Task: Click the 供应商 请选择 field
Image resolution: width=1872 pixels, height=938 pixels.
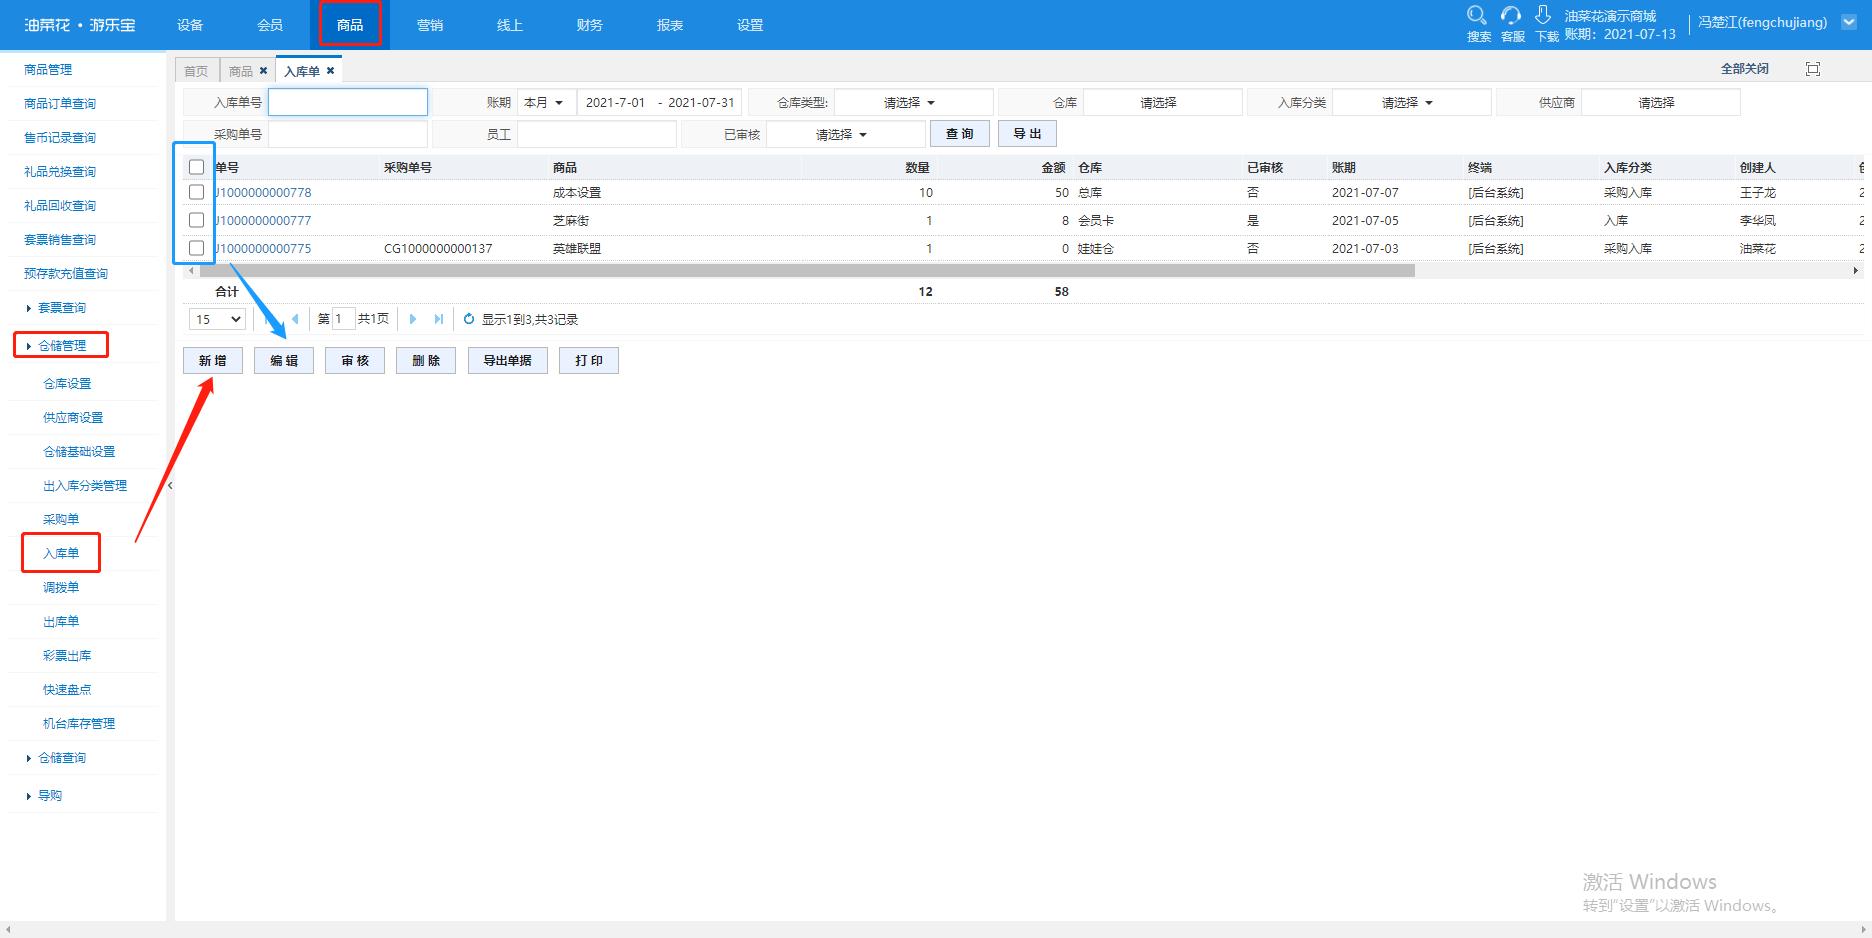Action: (x=1661, y=102)
